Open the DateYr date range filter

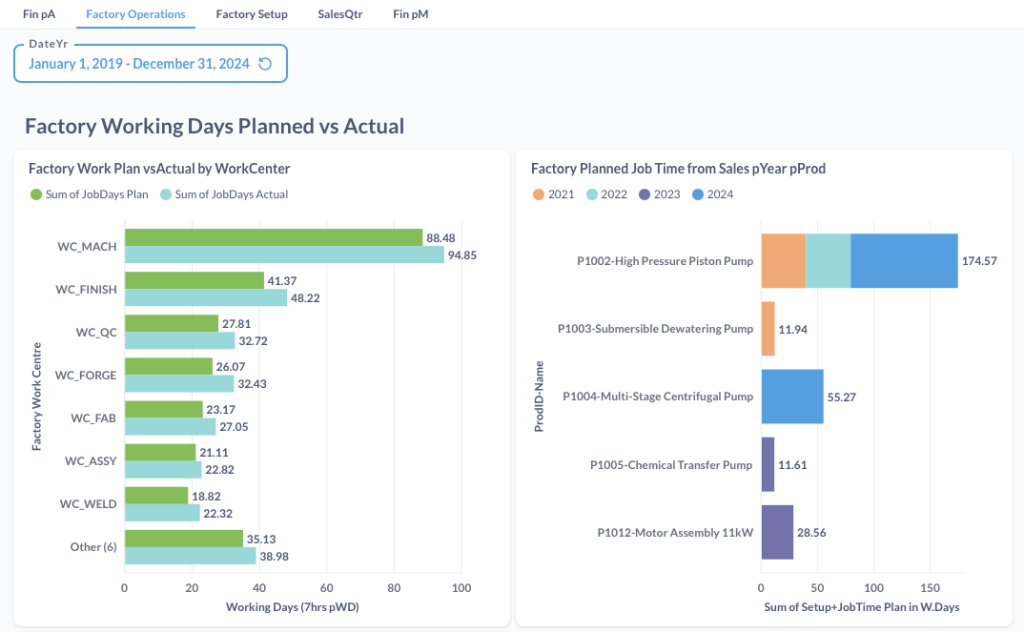(x=138, y=64)
